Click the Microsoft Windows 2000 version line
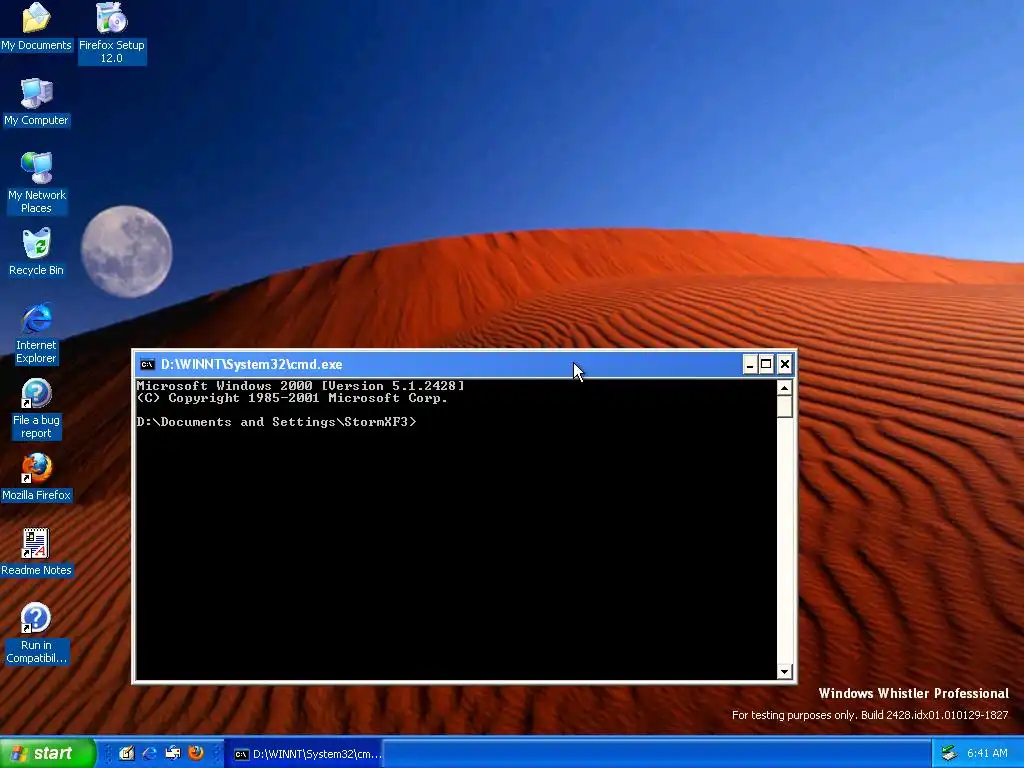 click(x=300, y=385)
